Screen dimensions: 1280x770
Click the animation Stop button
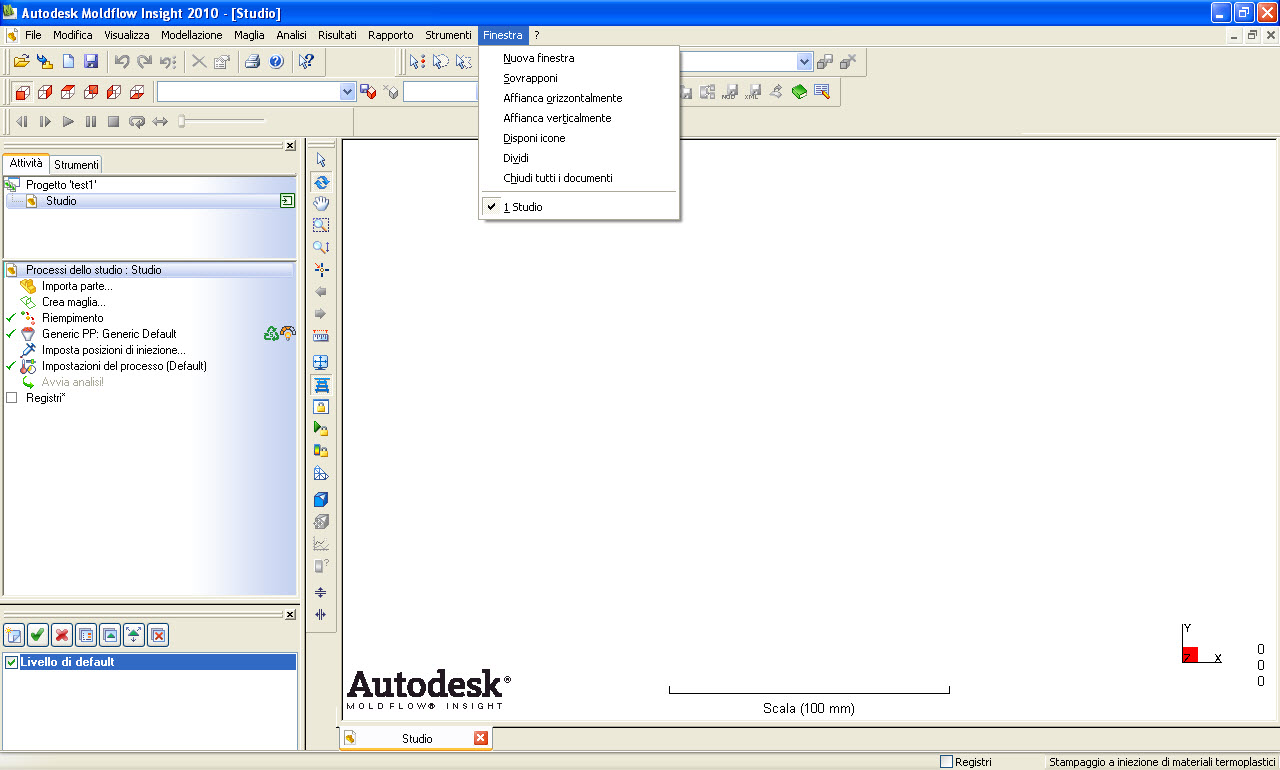click(x=114, y=121)
